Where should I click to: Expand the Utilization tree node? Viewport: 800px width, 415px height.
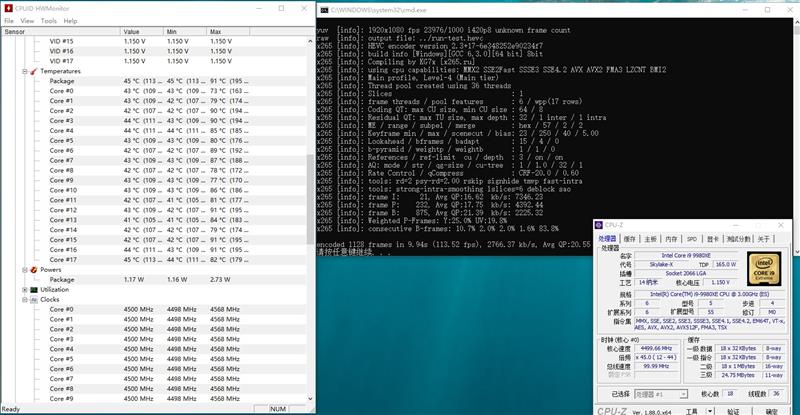pyautogui.click(x=24, y=289)
